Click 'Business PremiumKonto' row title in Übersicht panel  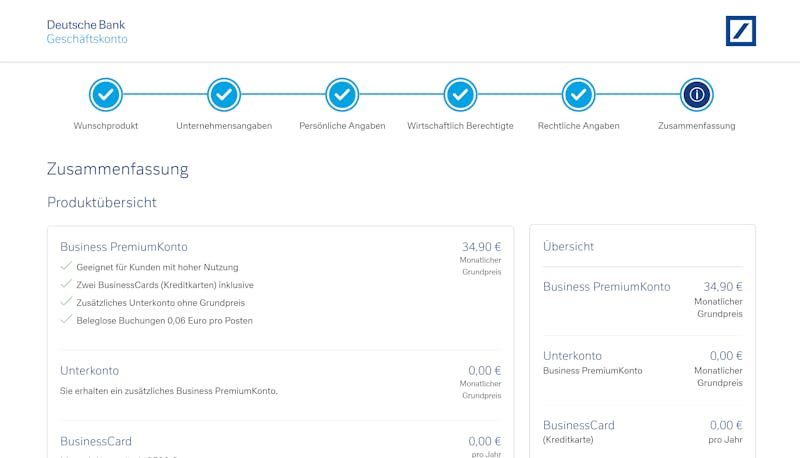[607, 287]
